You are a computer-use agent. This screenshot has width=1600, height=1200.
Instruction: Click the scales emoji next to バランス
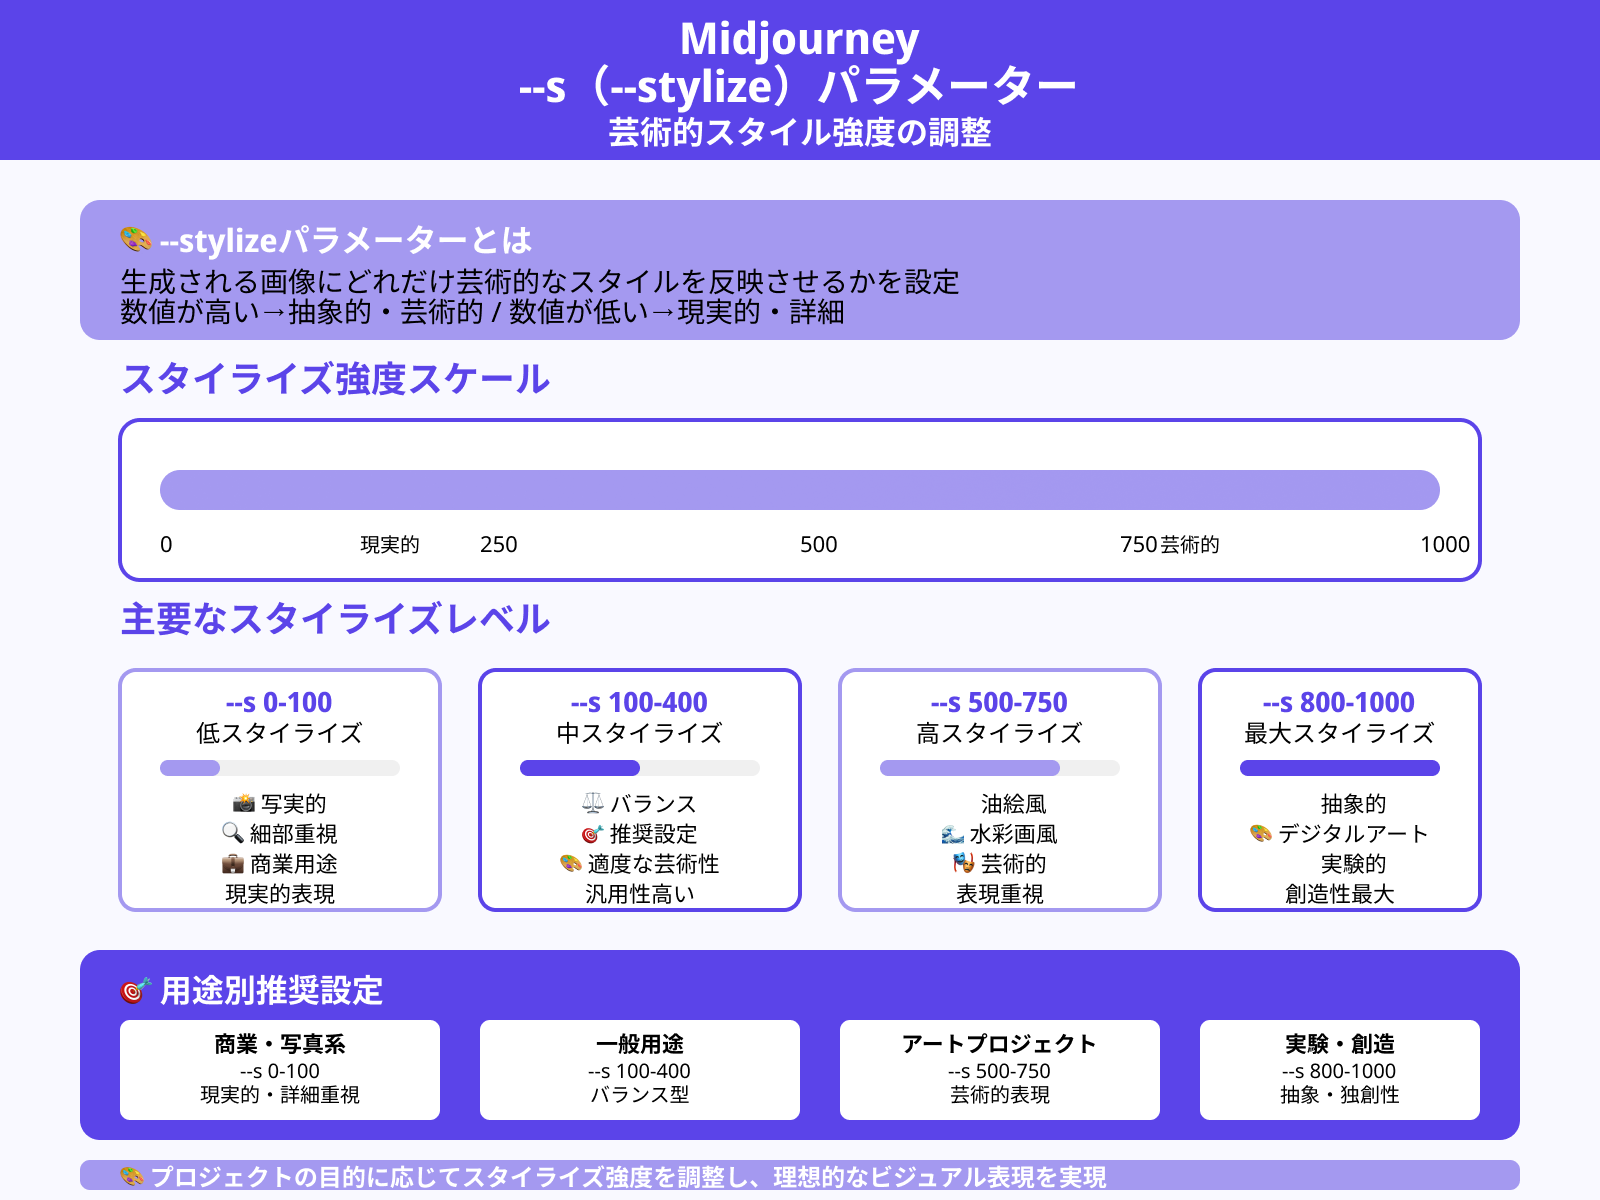click(592, 803)
